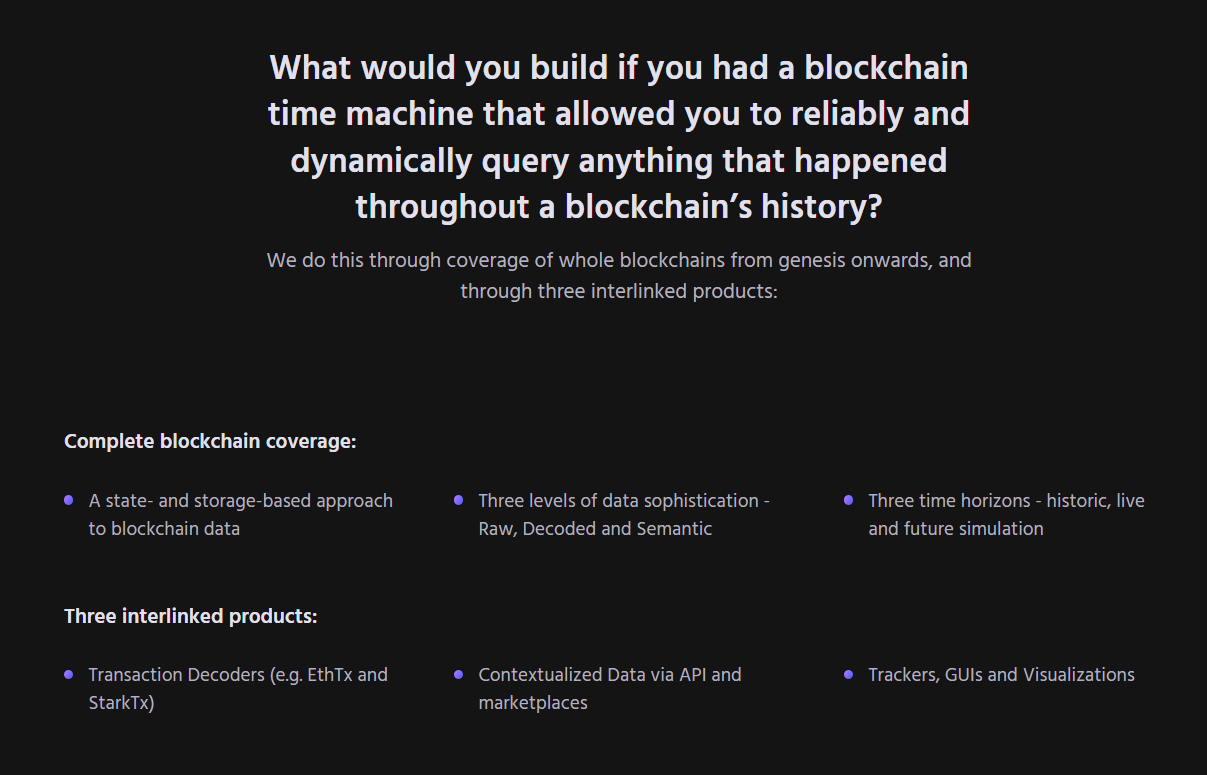Click the 'through three interlinked products:' subtitle line
This screenshot has height=775, width=1207.
[x=618, y=292]
